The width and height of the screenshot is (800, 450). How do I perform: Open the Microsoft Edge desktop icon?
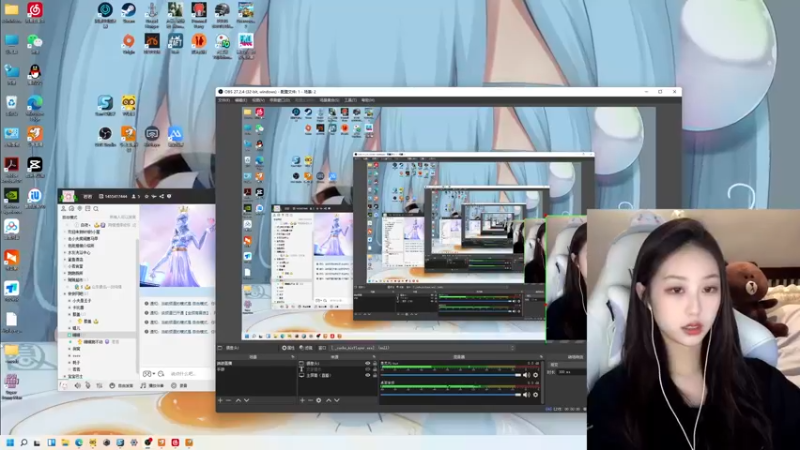pyautogui.click(x=35, y=104)
